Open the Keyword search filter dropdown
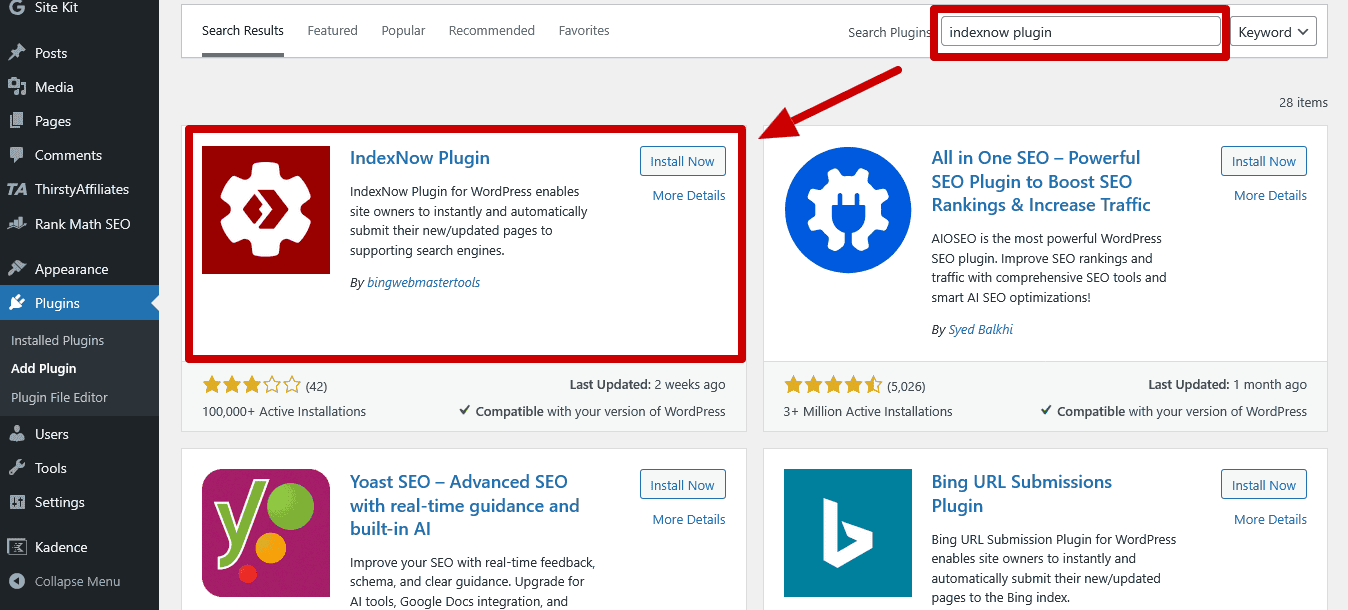Screen dimensions: 1348x610 pyautogui.click(x=1273, y=31)
